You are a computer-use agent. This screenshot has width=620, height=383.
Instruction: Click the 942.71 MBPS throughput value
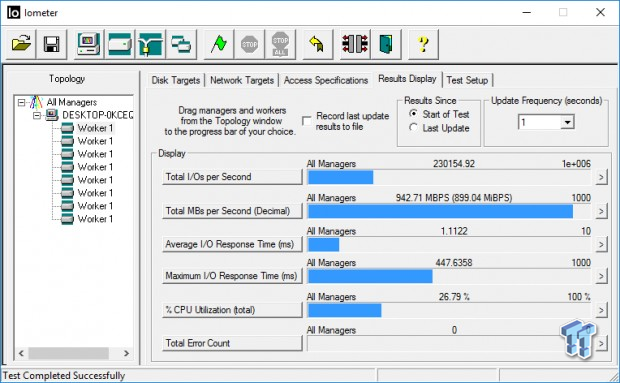[454, 198]
